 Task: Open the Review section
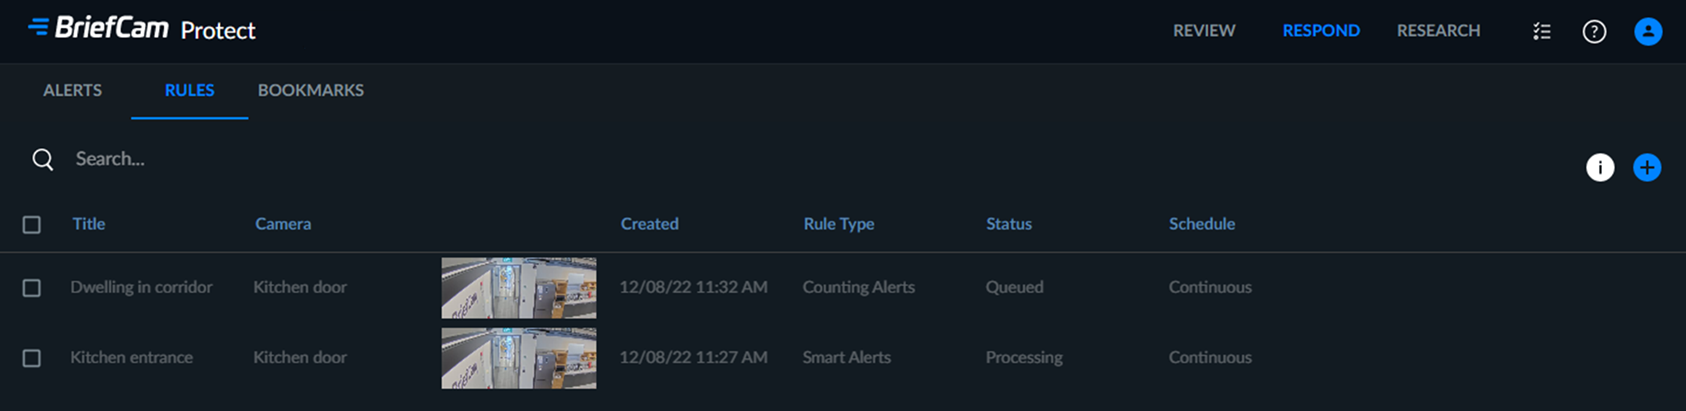(1204, 31)
